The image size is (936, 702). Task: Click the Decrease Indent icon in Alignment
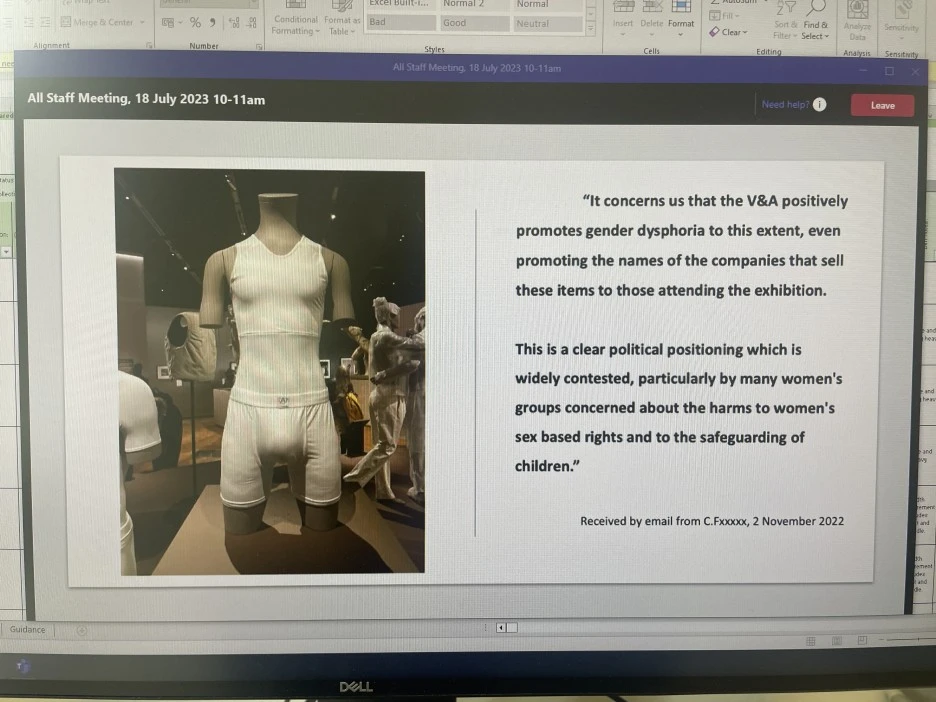[28, 22]
